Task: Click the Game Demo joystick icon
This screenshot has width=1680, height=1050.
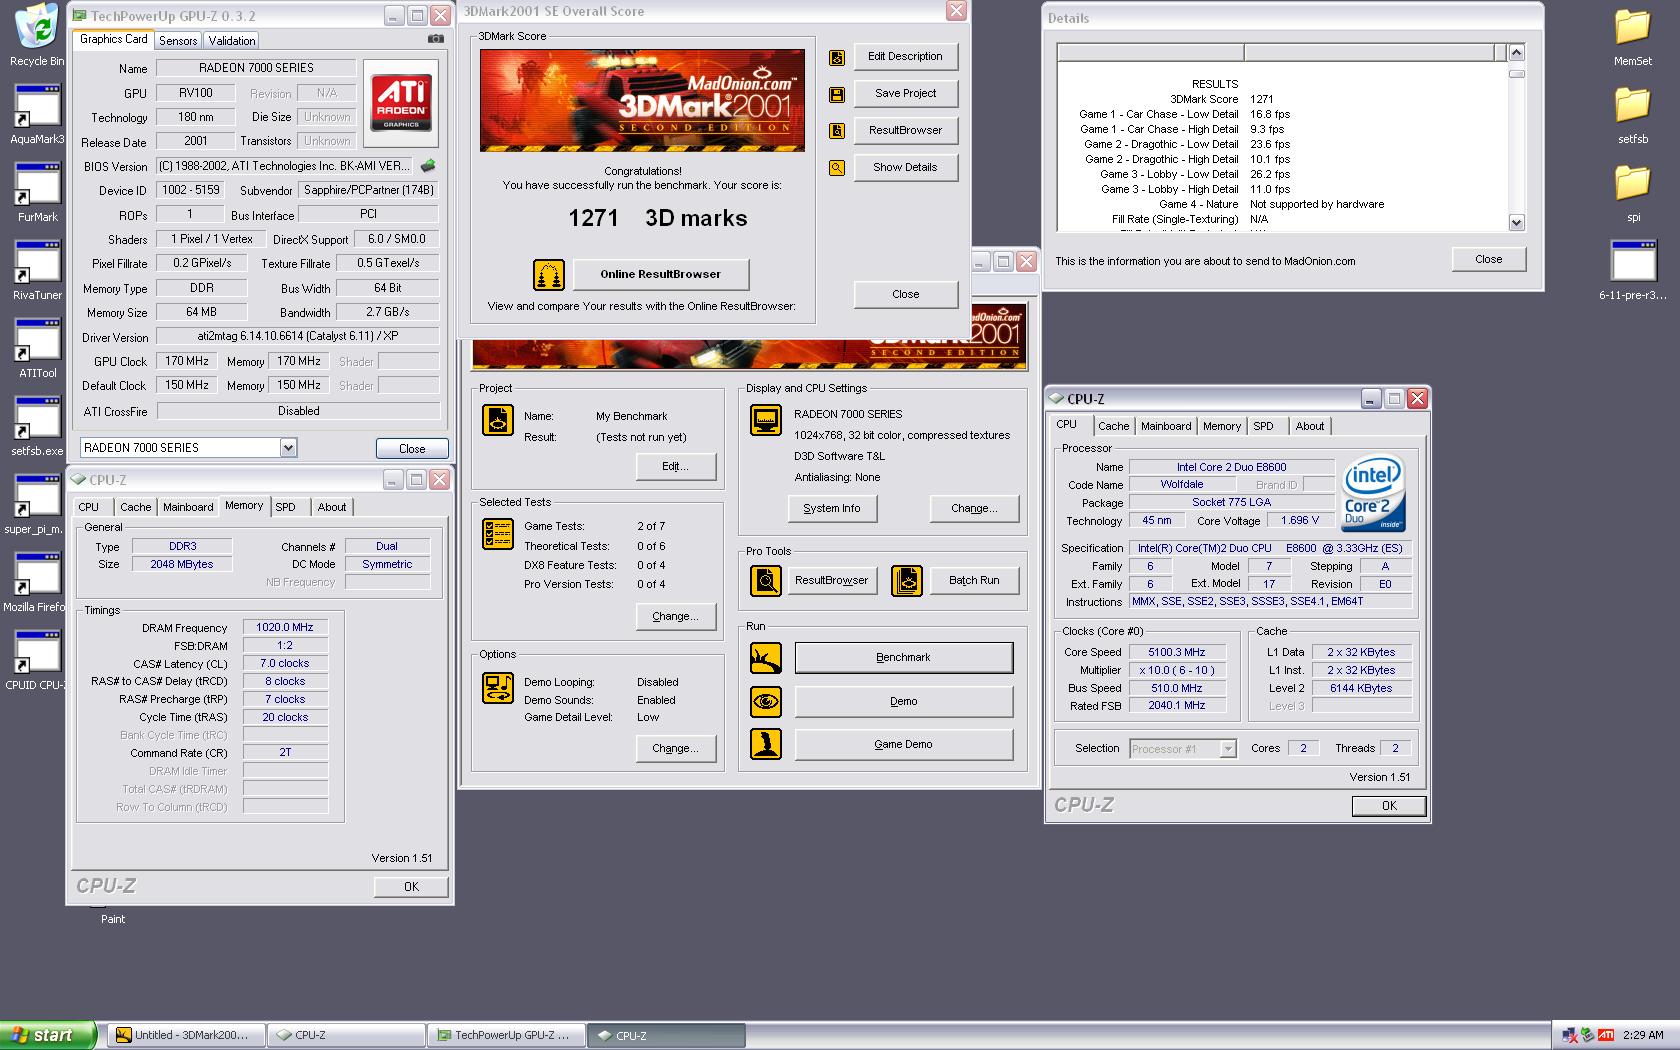Action: click(x=766, y=744)
